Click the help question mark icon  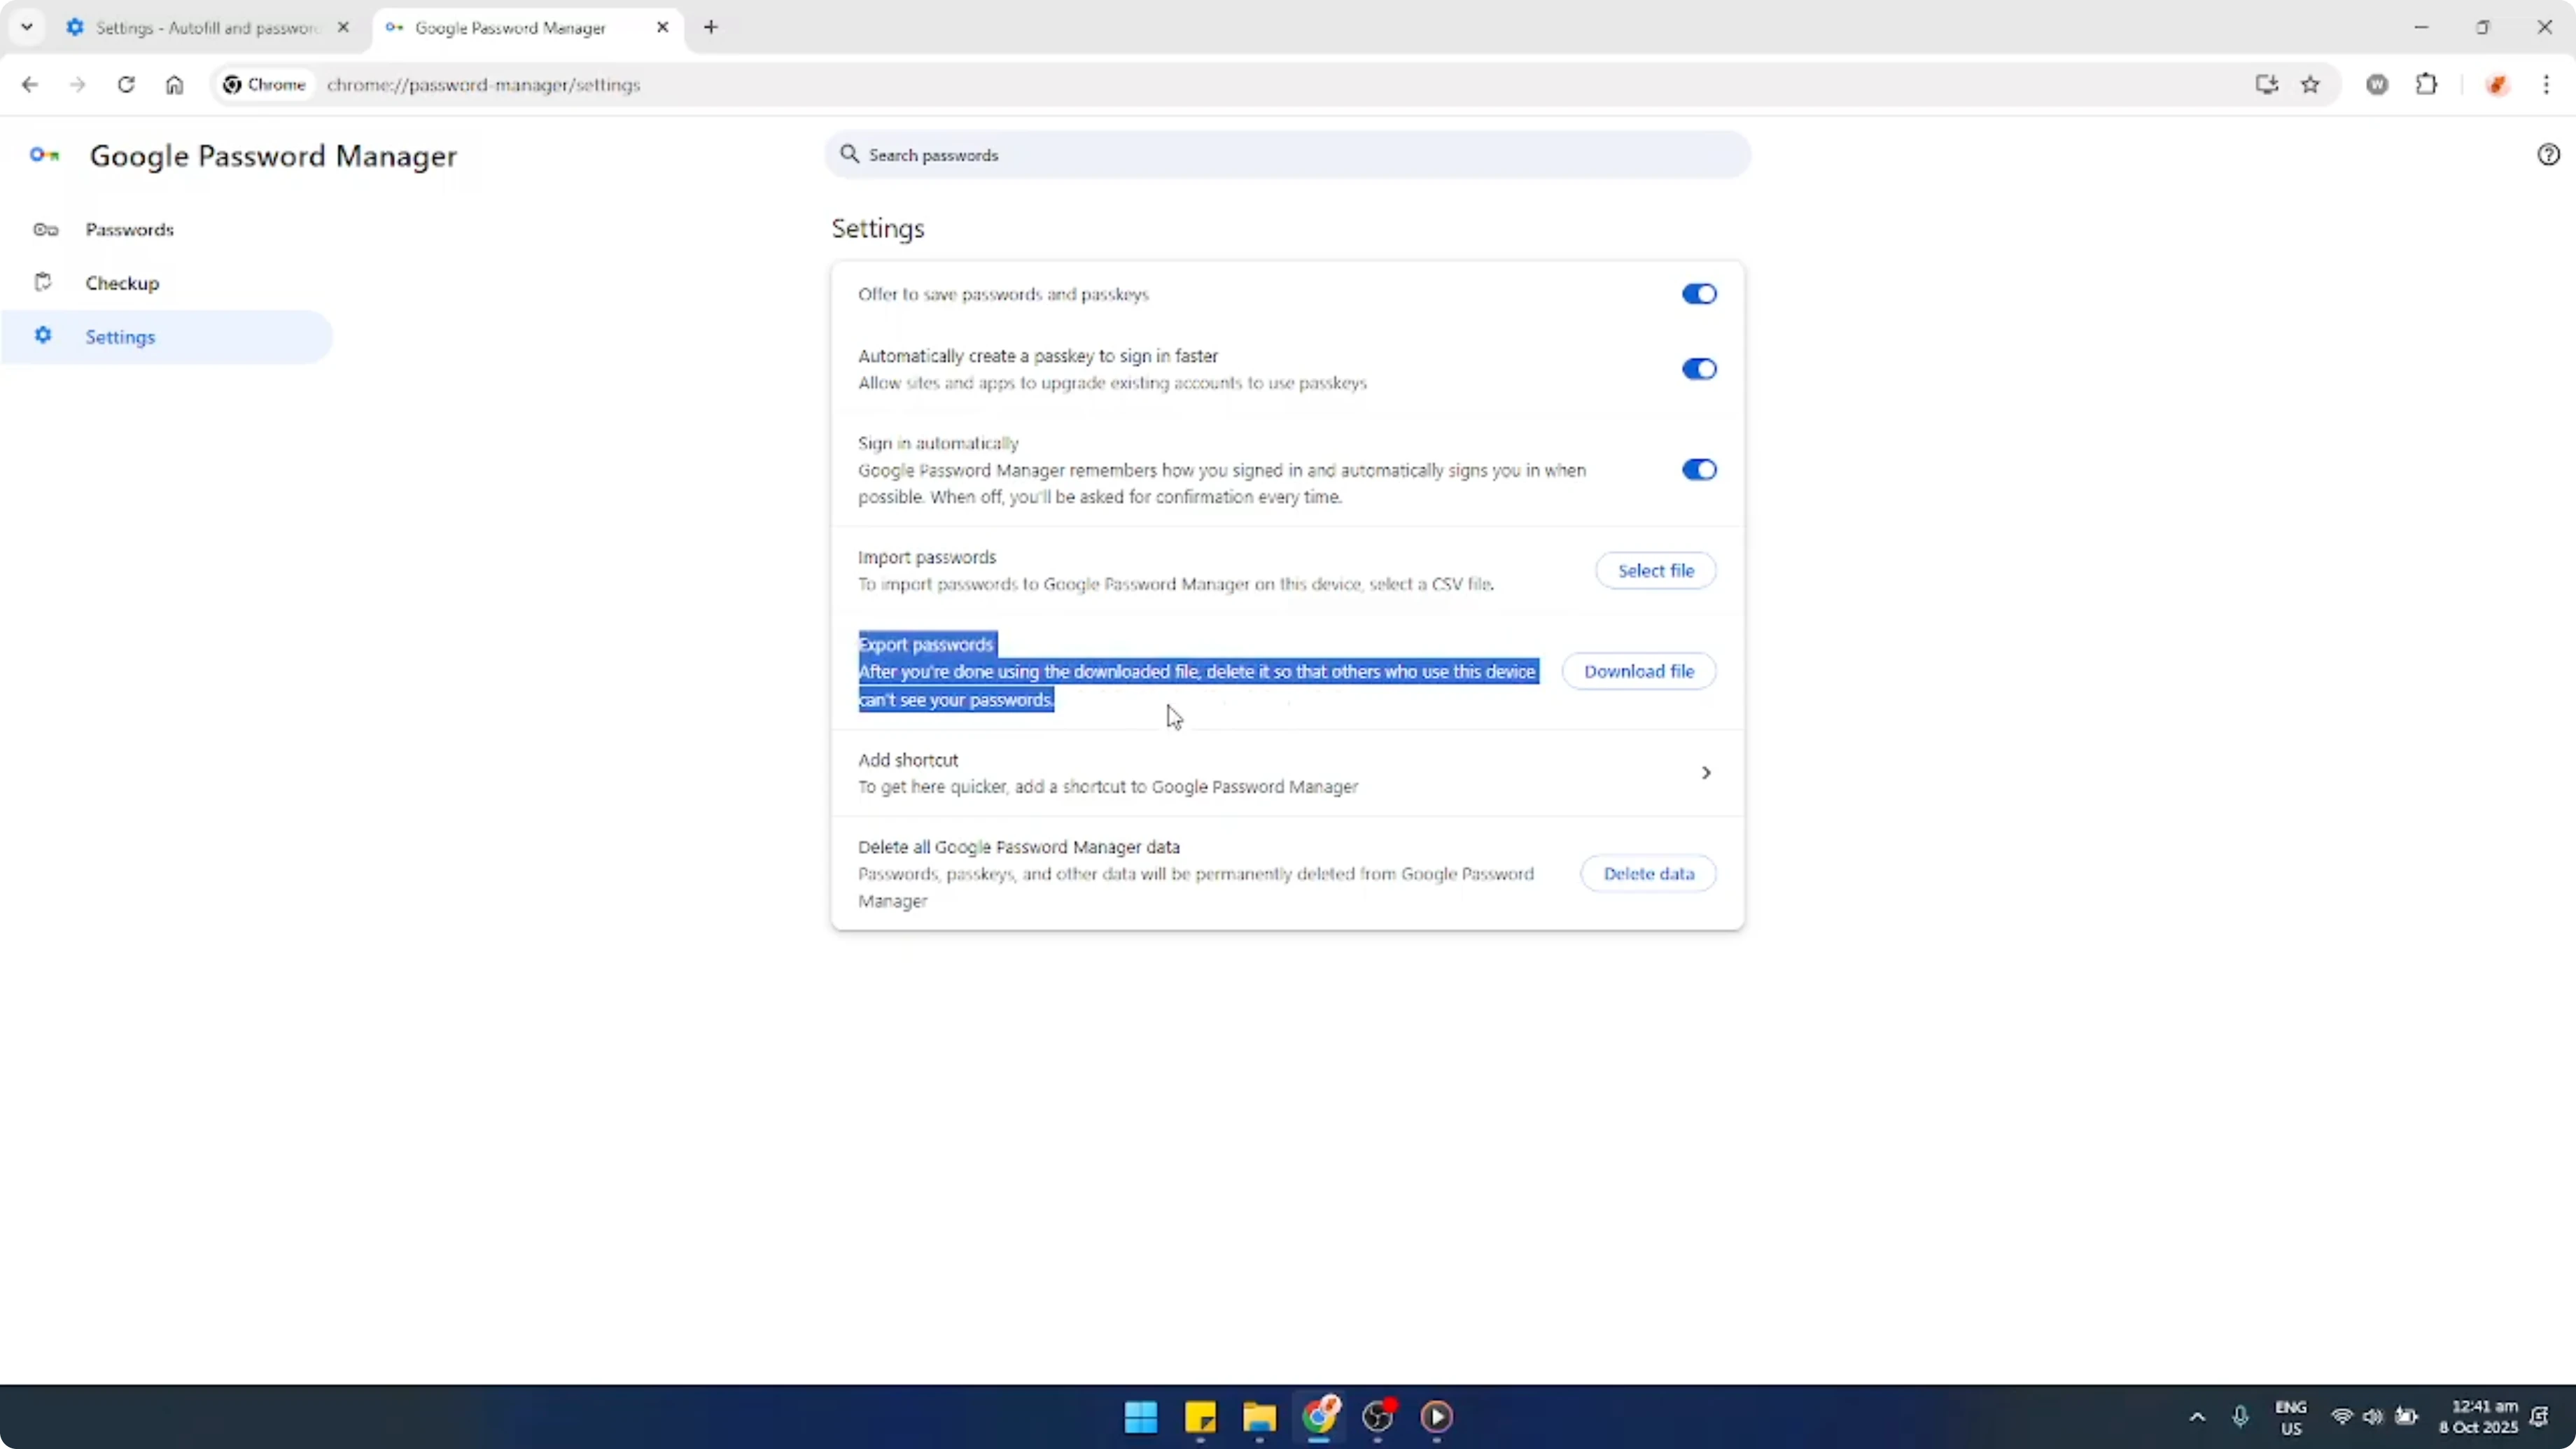click(2548, 154)
